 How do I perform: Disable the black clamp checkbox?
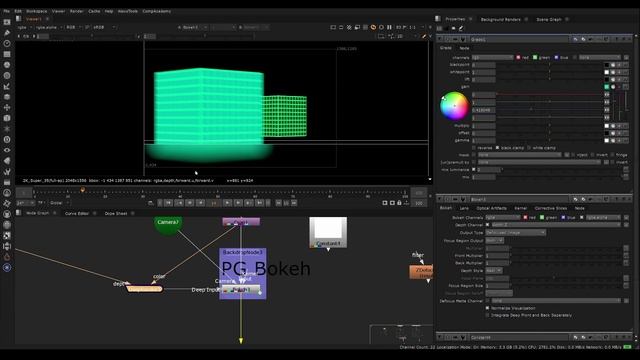(498, 148)
